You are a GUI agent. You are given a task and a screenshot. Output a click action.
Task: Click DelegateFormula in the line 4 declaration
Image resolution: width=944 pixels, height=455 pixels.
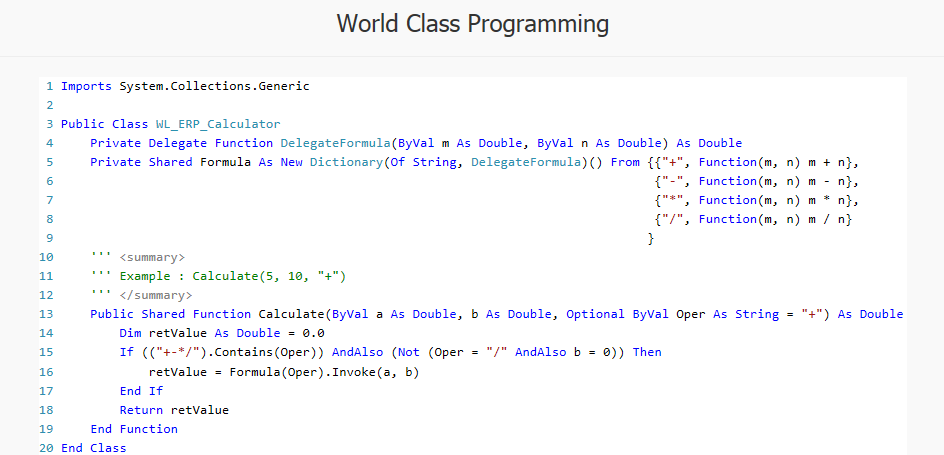[x=335, y=143]
